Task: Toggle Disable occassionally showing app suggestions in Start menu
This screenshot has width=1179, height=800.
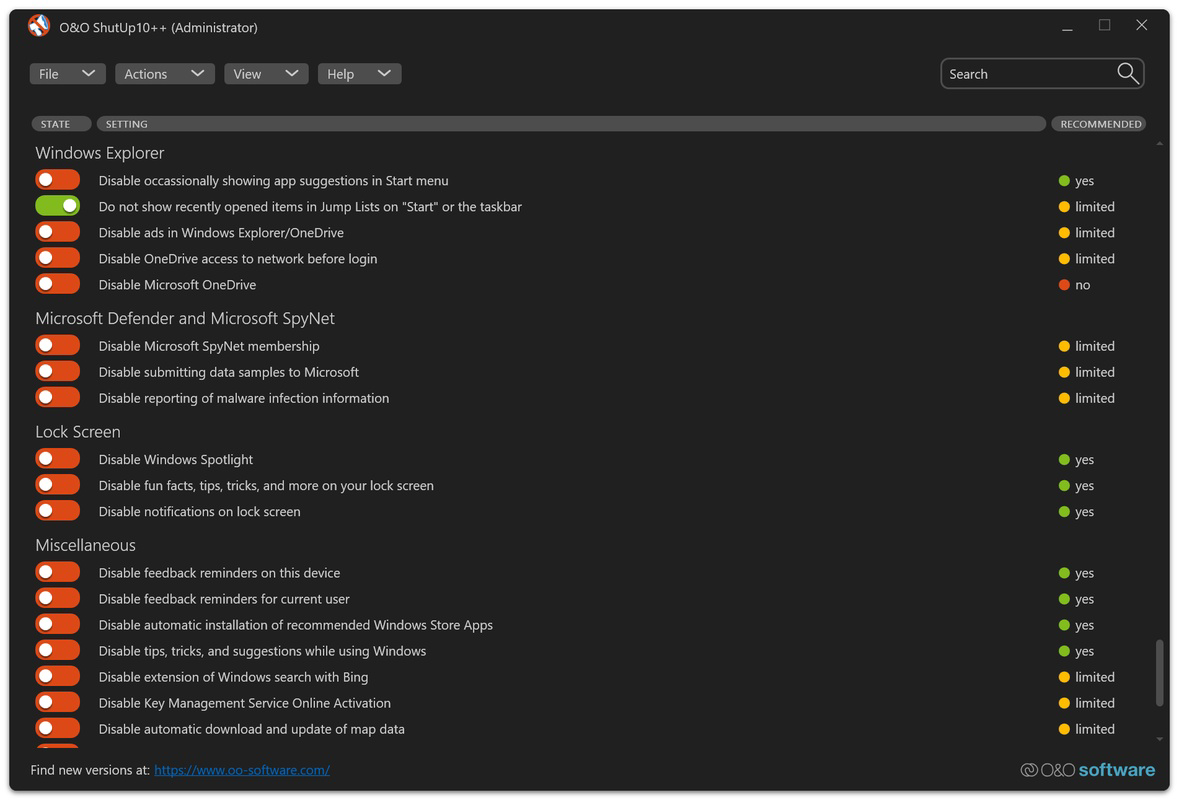Action: coord(57,180)
